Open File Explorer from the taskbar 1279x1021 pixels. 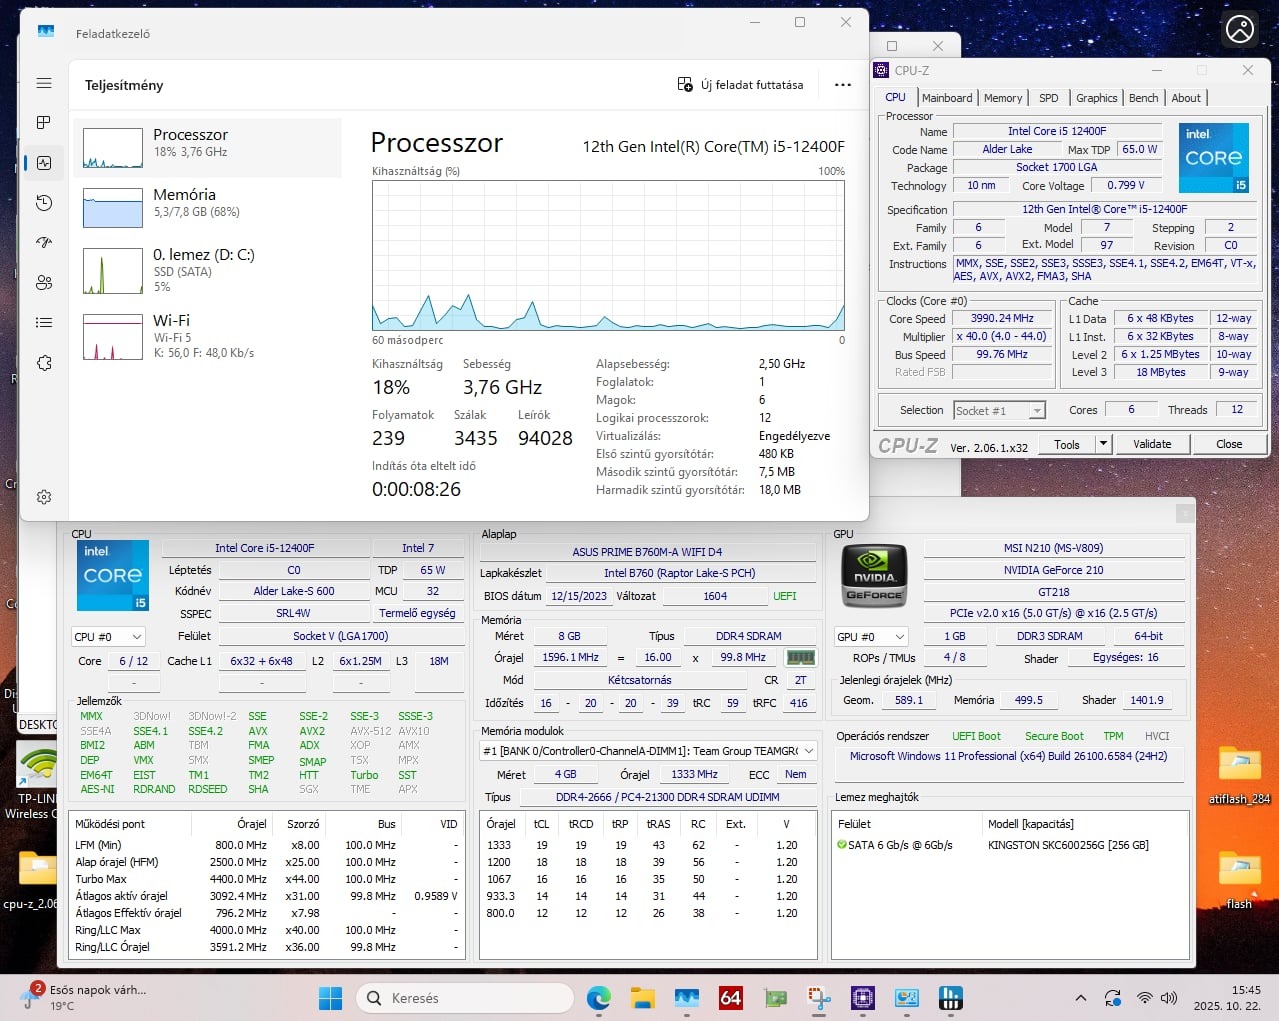pos(642,998)
